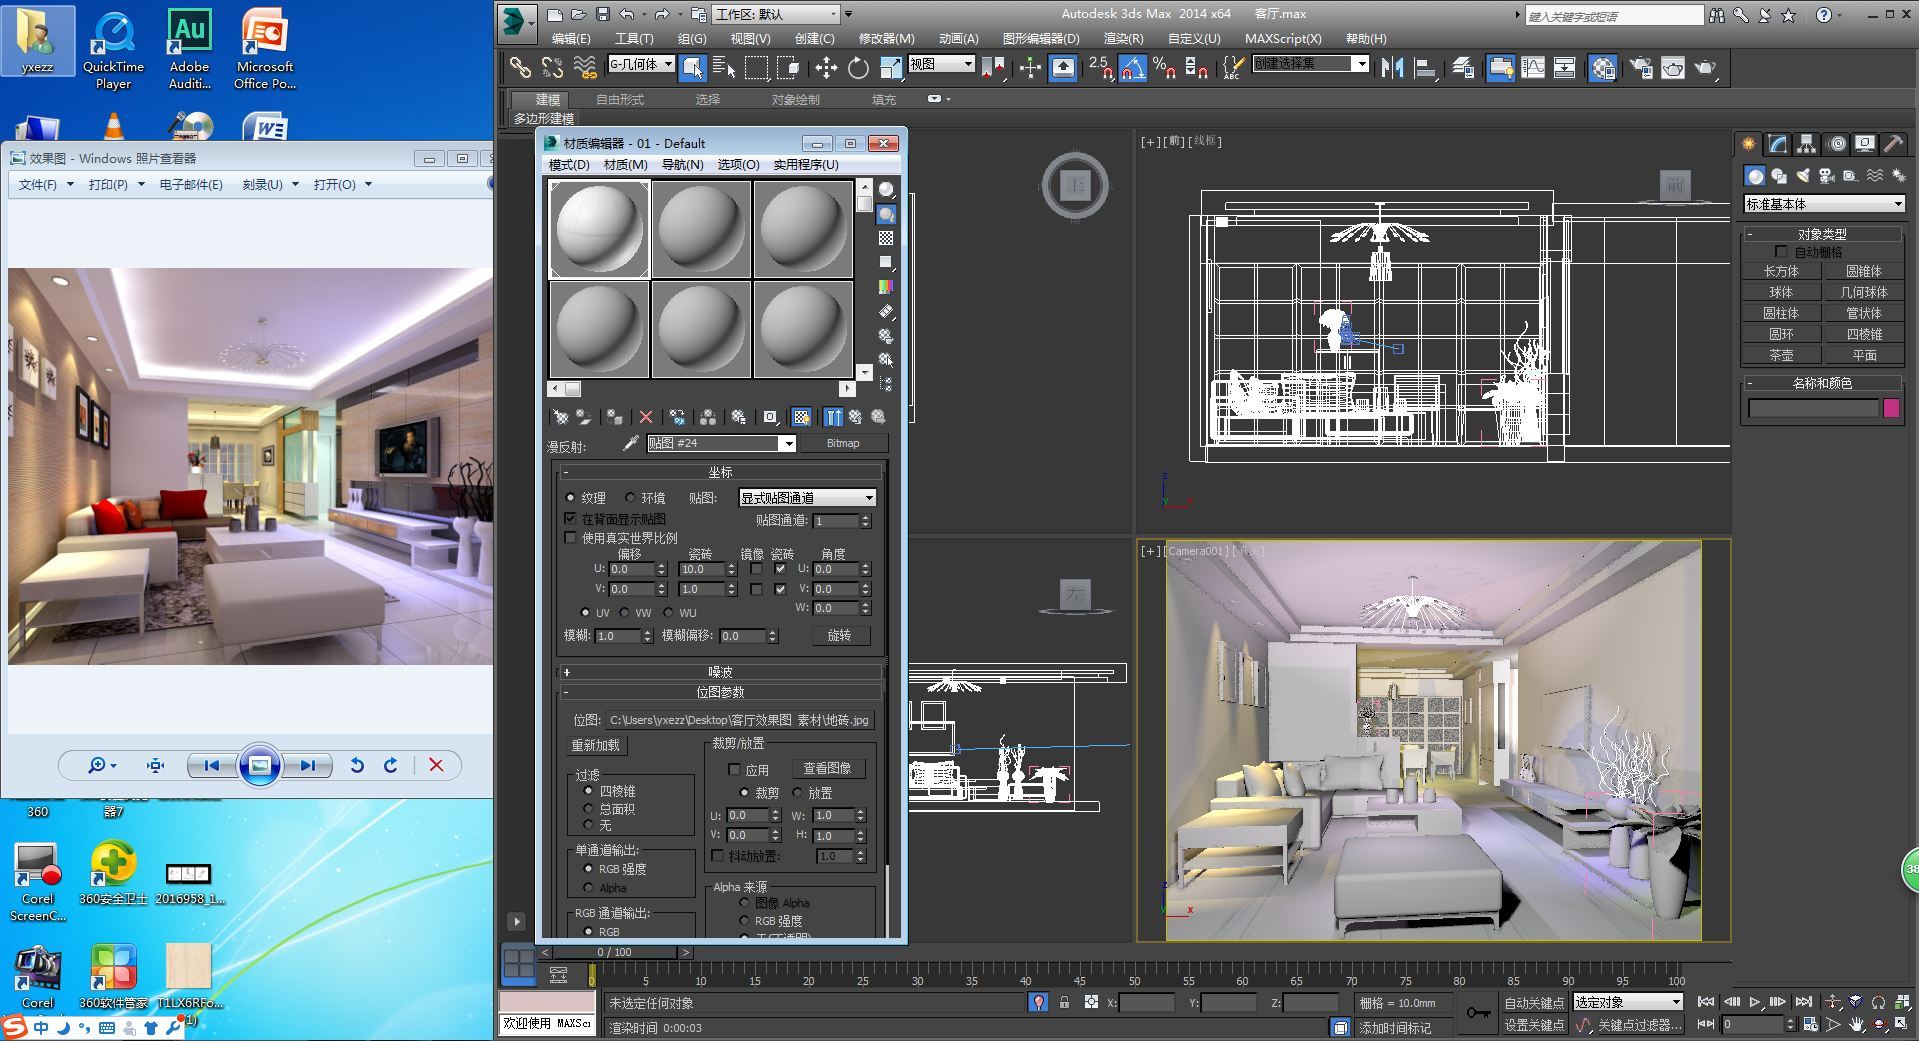This screenshot has height=1041, width=1919.
Task: Uncheck the V tile checkbox
Action: (x=780, y=589)
